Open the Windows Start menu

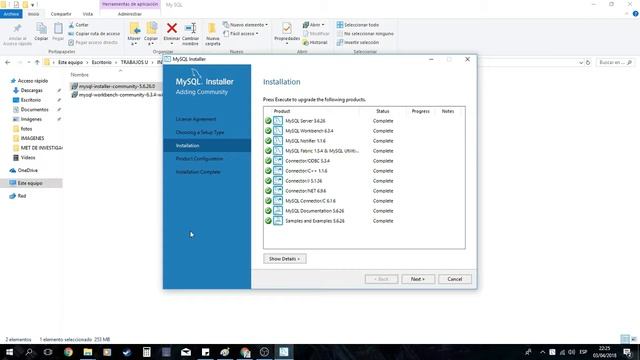tap(9, 352)
